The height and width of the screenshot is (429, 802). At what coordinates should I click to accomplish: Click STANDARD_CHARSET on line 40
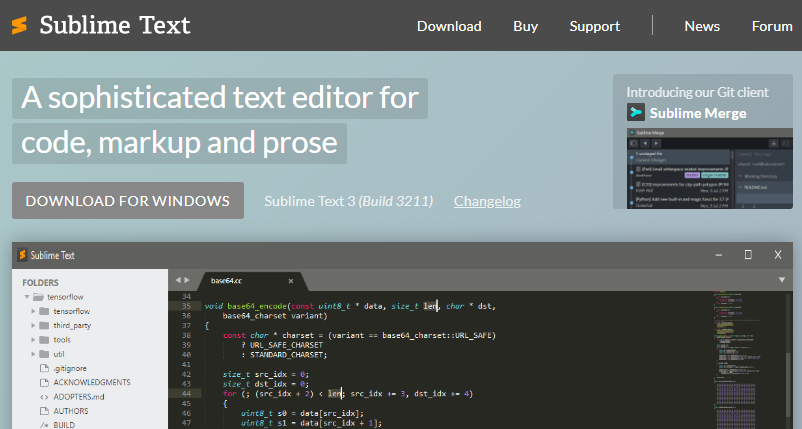click(x=287, y=355)
